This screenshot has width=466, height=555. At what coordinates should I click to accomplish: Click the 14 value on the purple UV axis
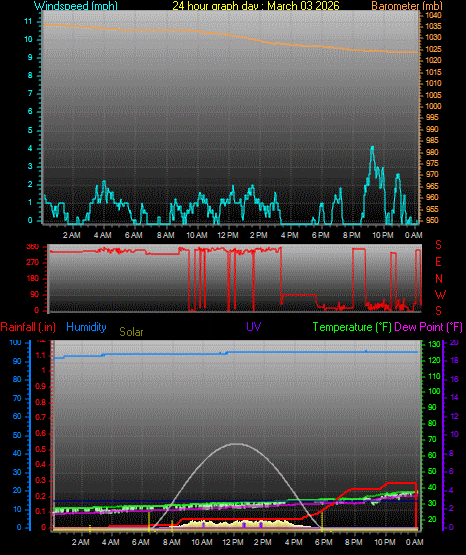pyautogui.click(x=454, y=397)
